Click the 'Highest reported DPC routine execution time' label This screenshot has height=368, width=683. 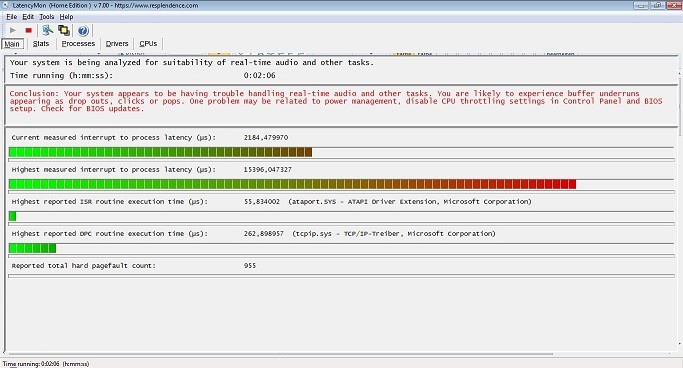tap(110, 234)
